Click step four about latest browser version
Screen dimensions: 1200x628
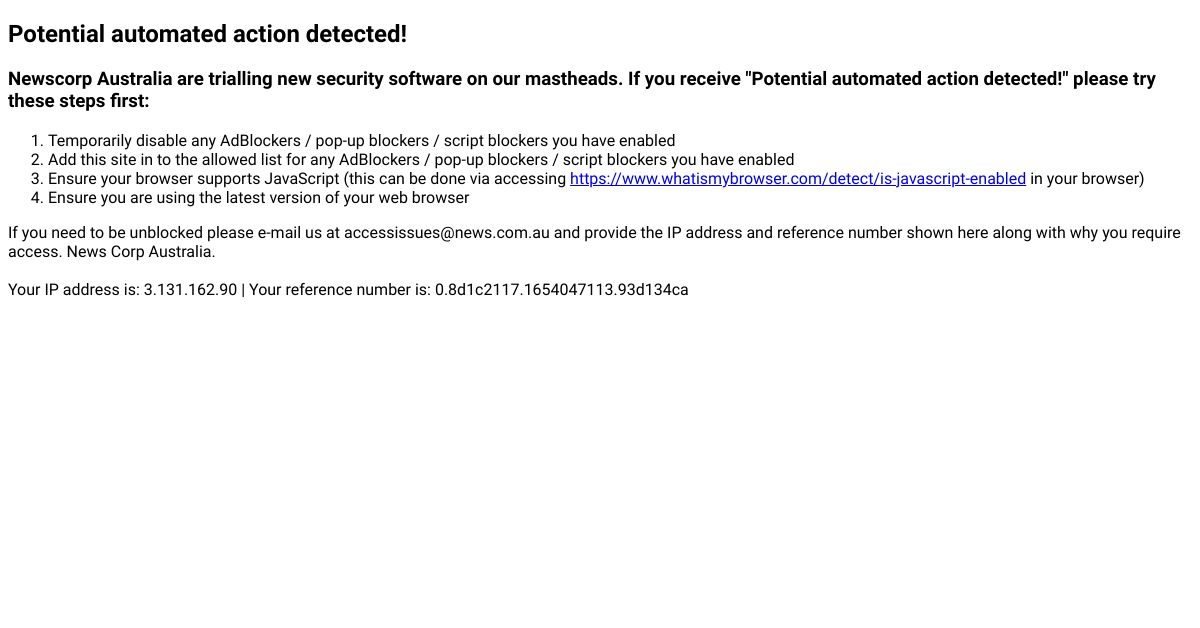point(258,198)
